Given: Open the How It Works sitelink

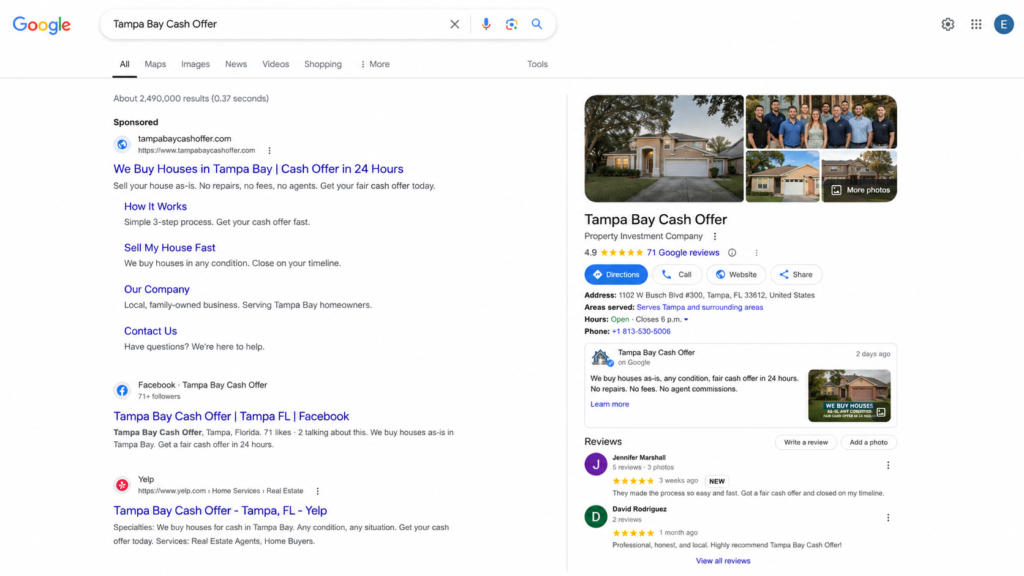Looking at the screenshot, I should (x=155, y=206).
